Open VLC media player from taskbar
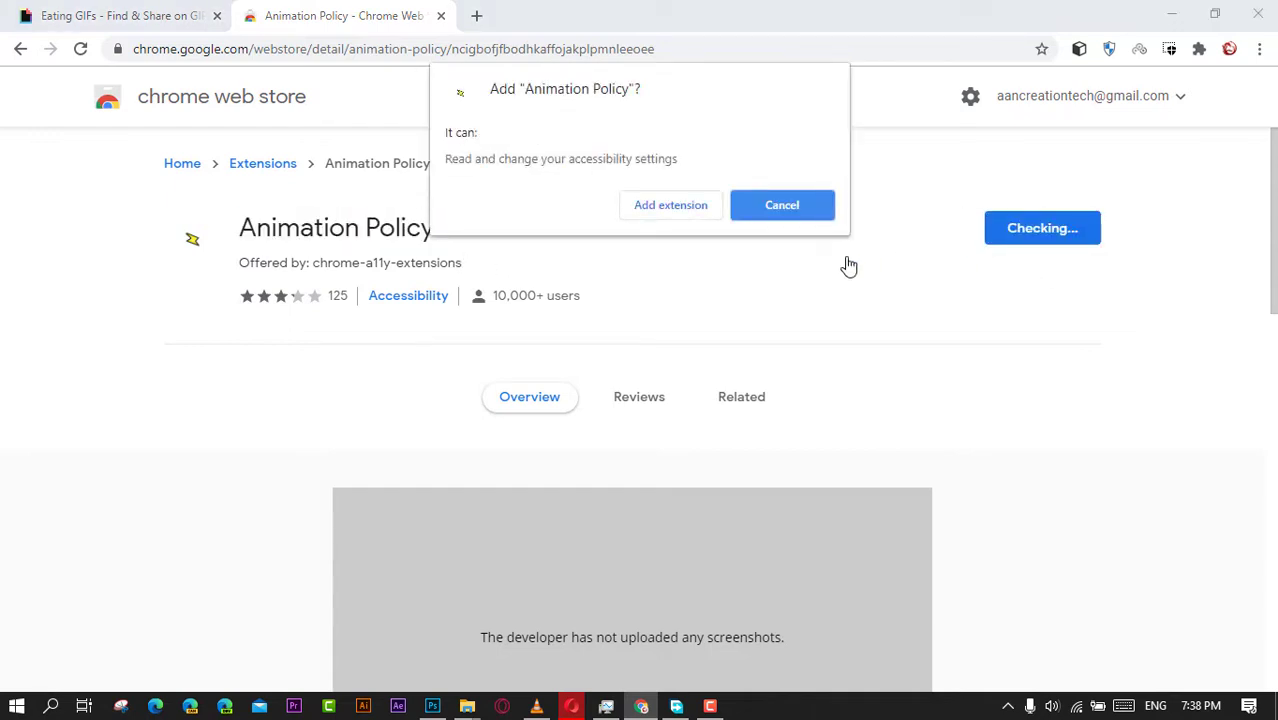Viewport: 1278px width, 720px height. (537, 706)
